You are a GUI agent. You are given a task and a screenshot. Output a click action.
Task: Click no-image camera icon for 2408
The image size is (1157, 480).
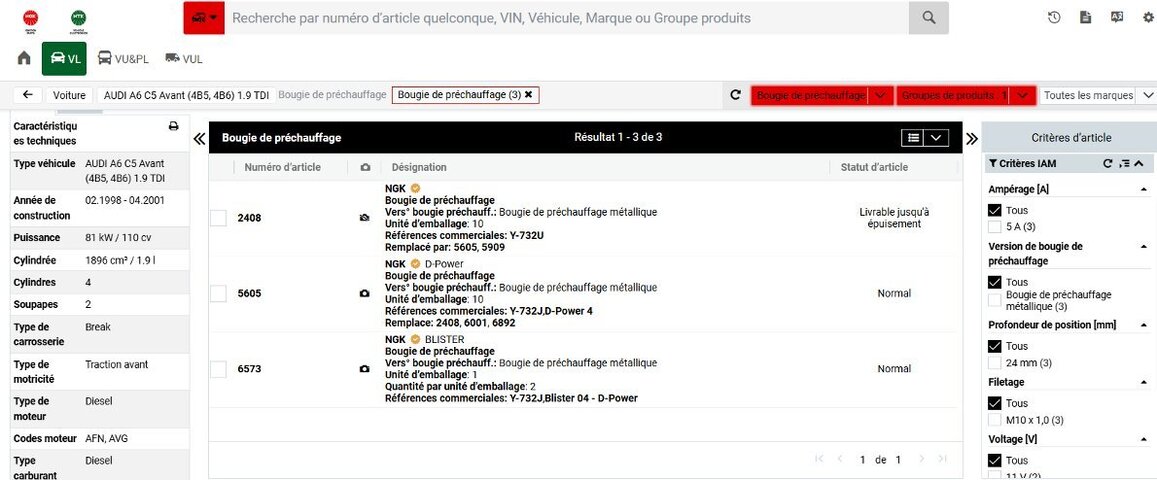[365, 218]
